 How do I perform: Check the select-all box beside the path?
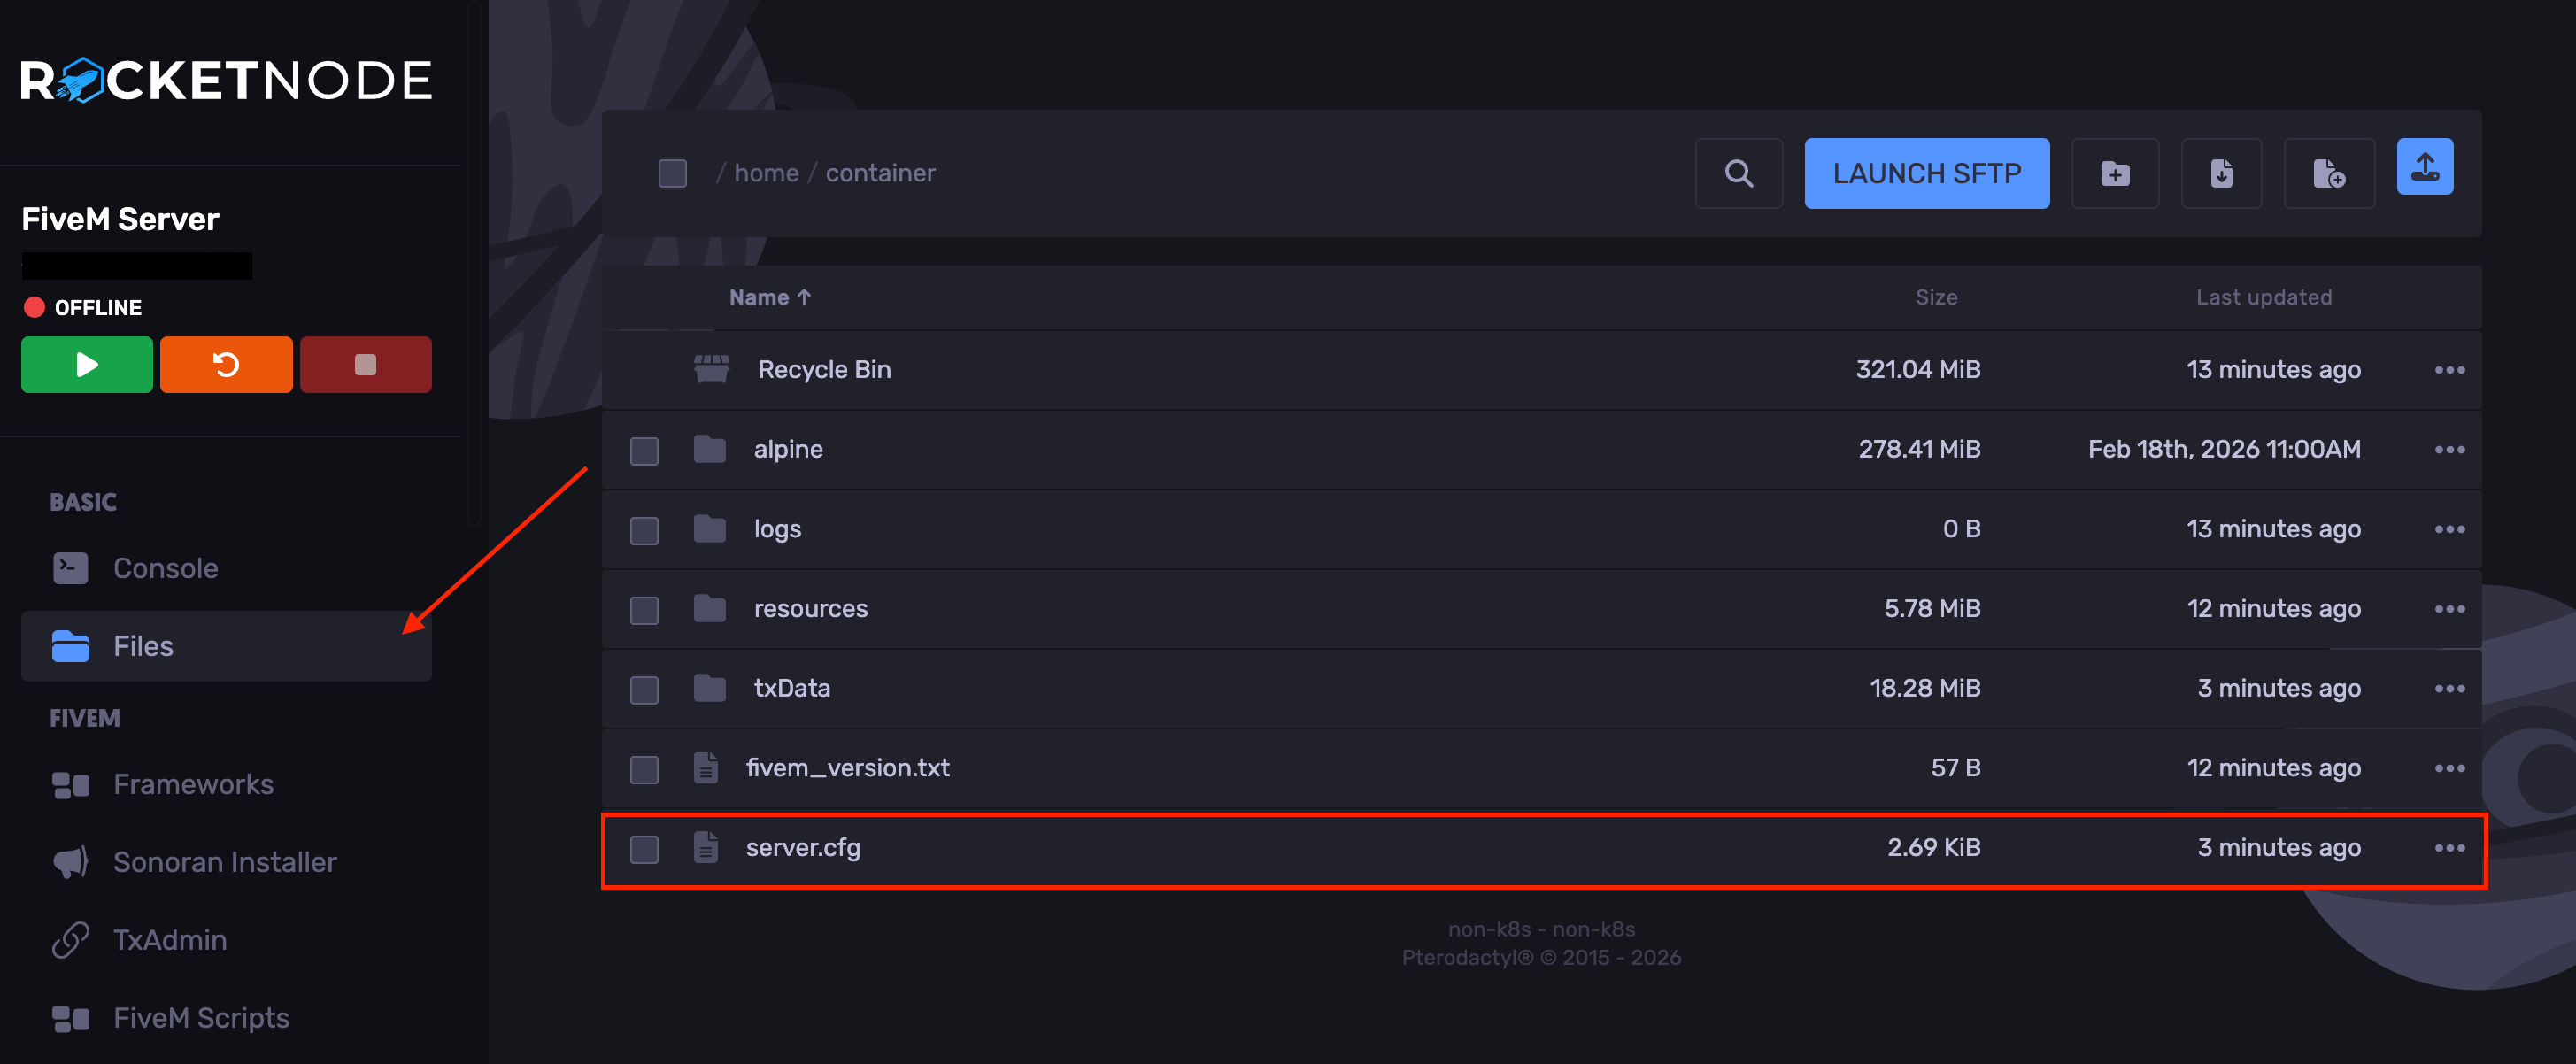point(672,173)
